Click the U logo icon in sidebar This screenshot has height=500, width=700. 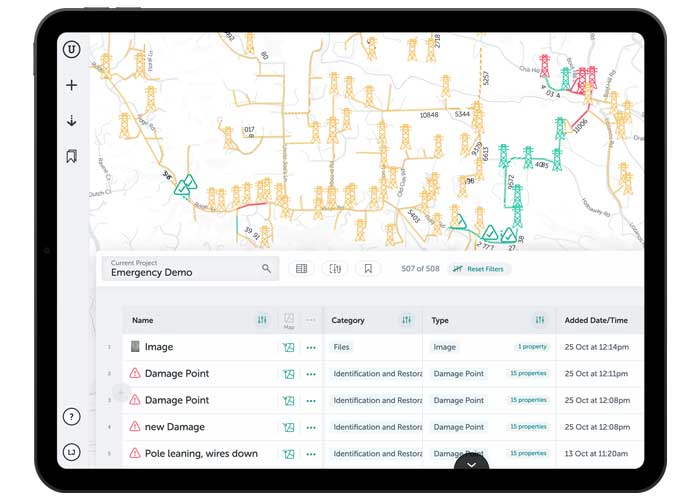71,49
